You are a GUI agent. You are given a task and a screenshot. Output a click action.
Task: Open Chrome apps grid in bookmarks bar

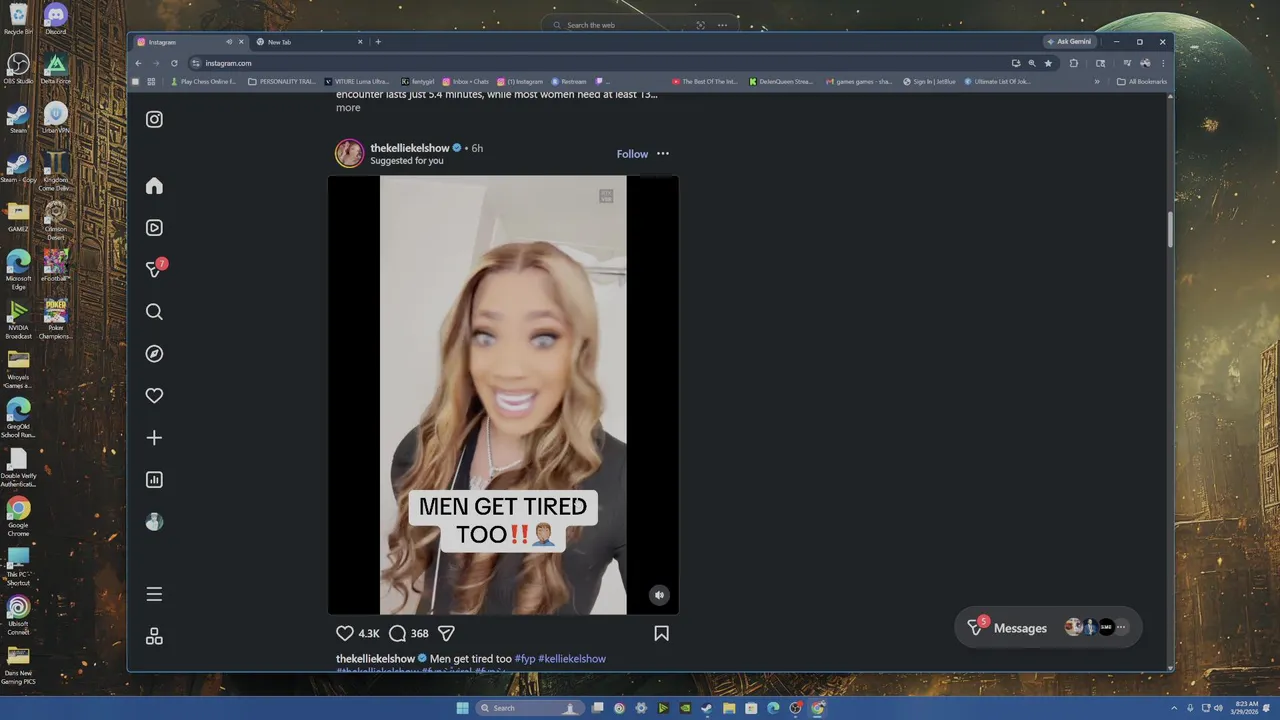coord(152,82)
